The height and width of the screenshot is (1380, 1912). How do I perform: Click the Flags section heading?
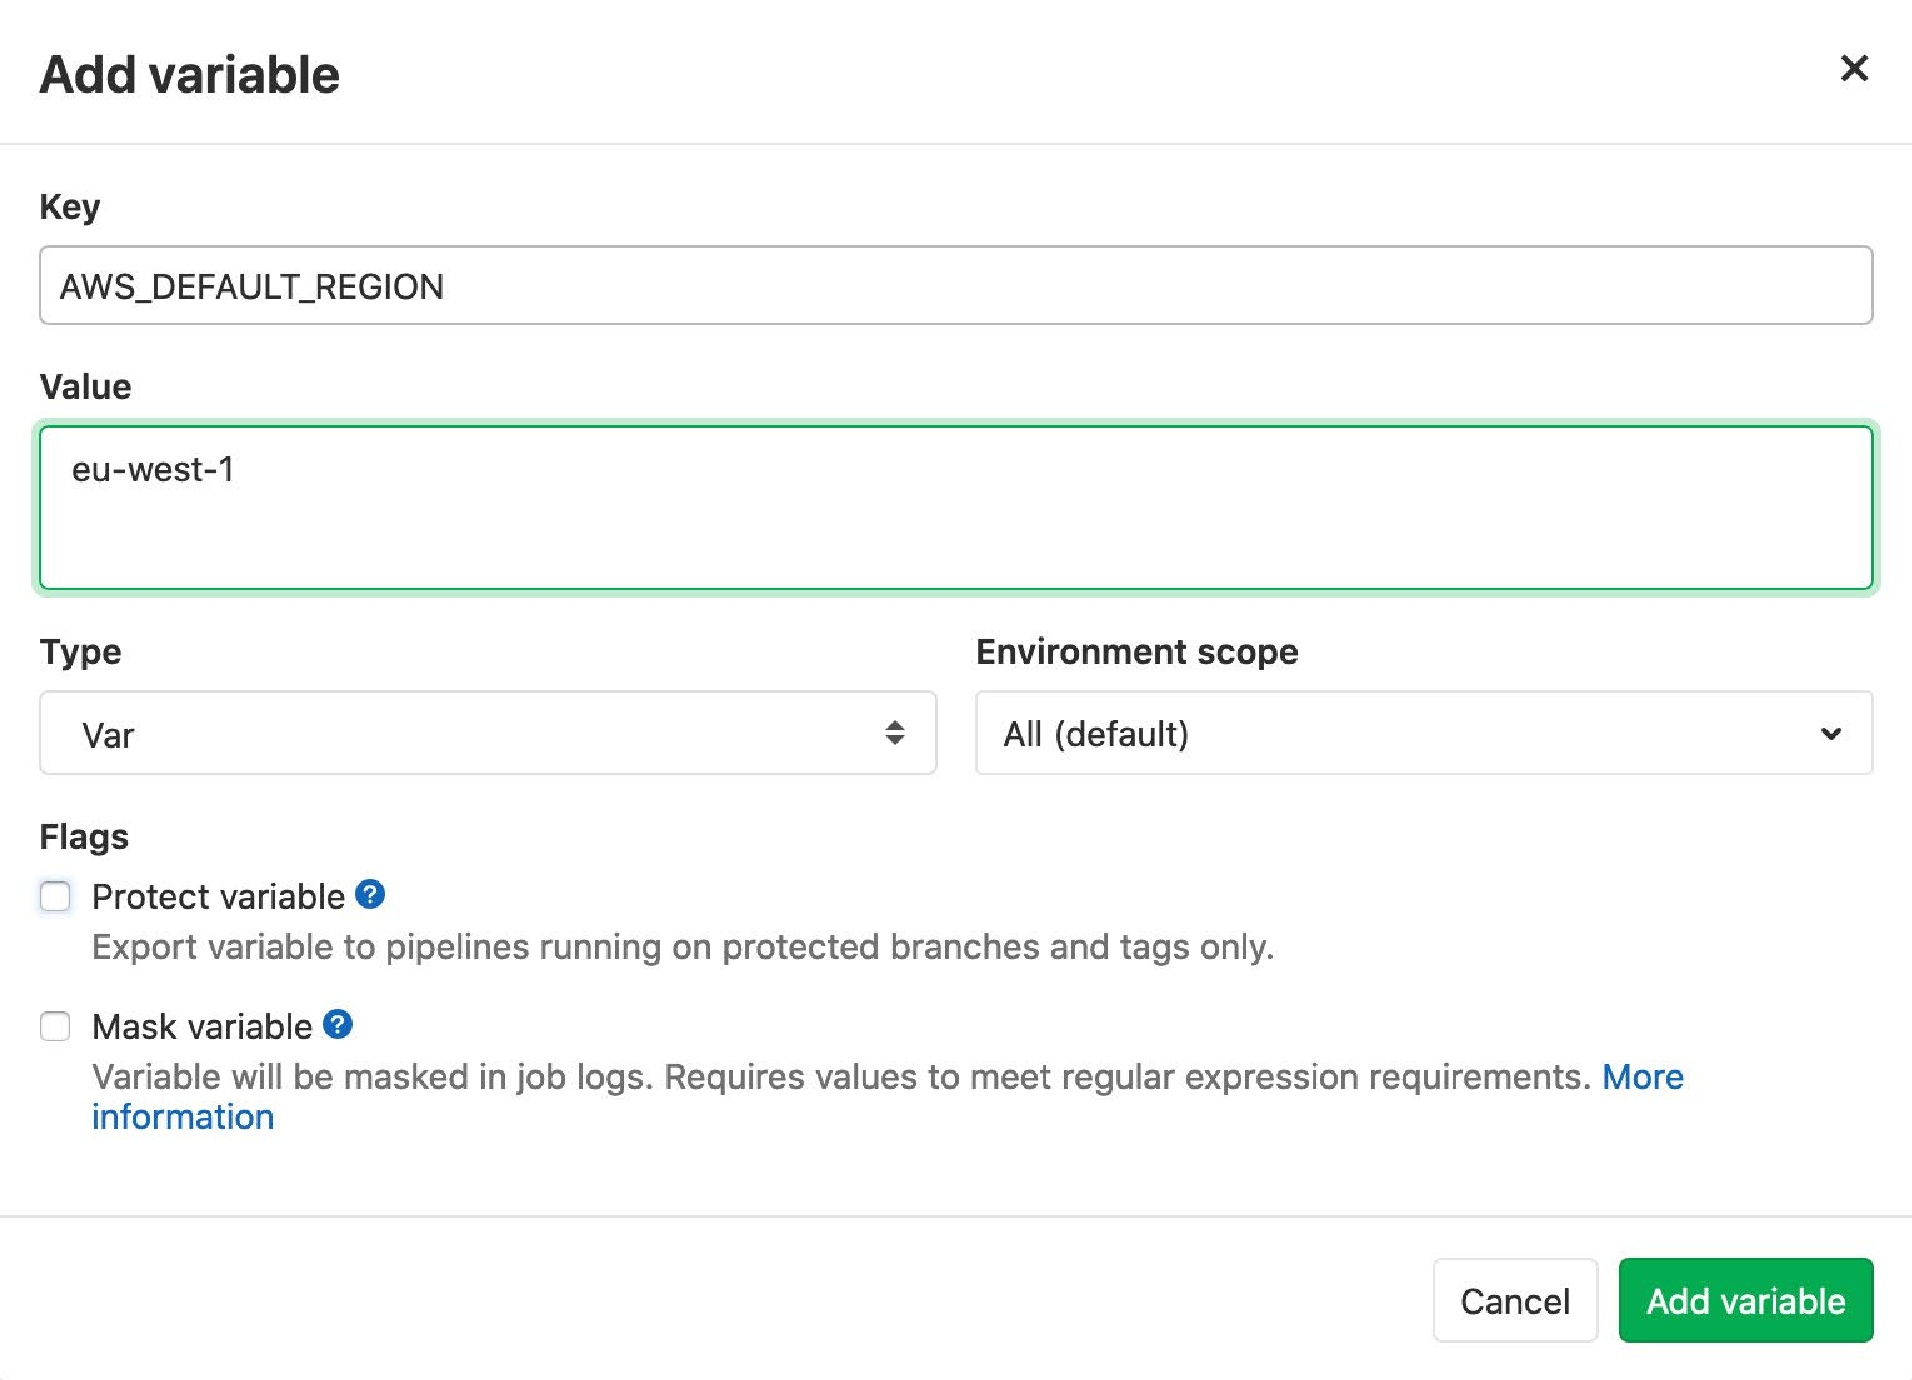click(84, 836)
